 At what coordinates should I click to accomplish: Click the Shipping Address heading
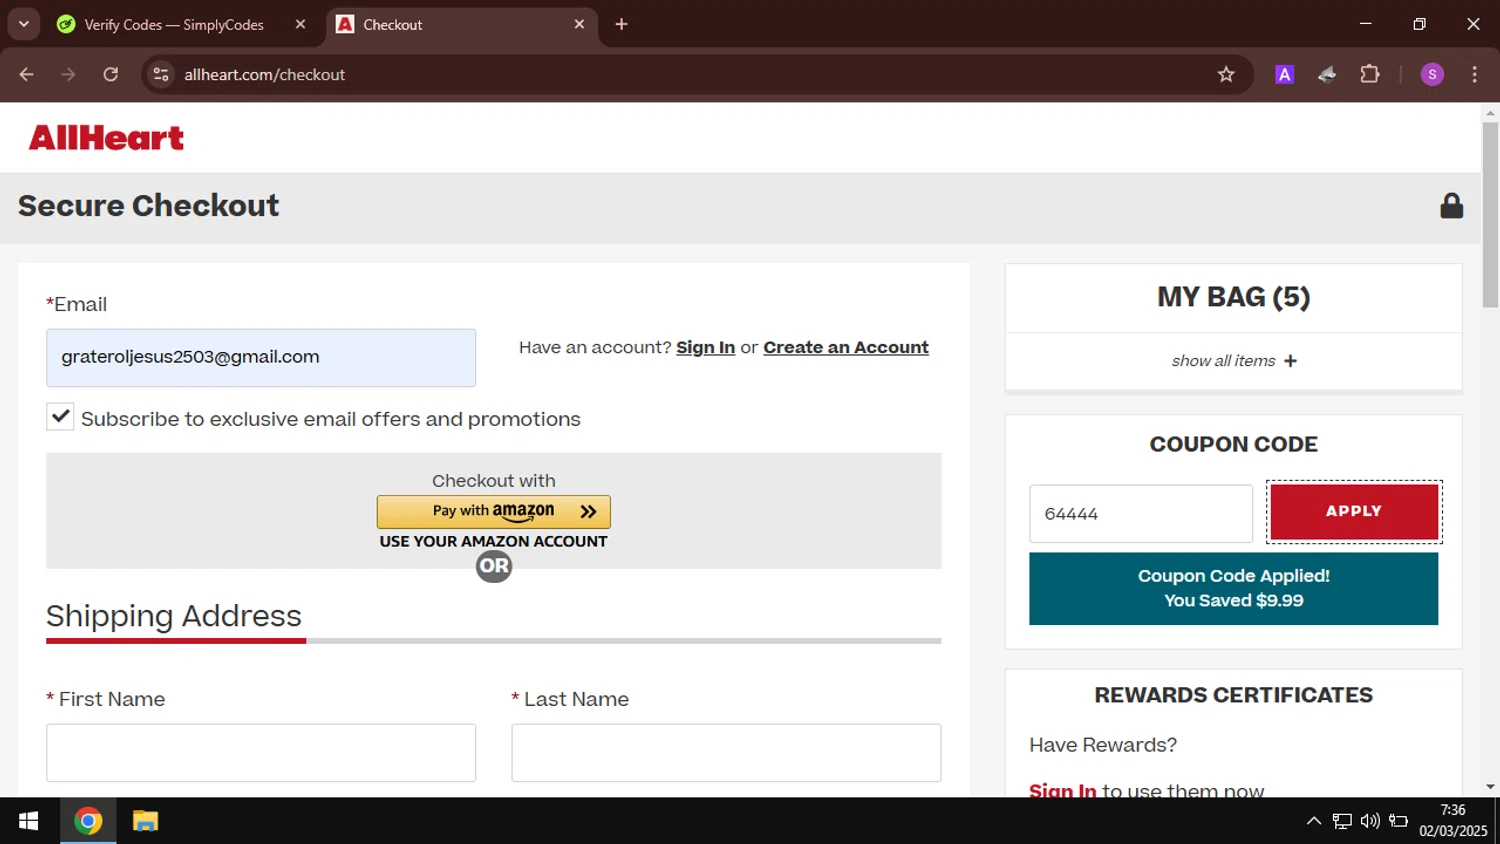point(174,616)
